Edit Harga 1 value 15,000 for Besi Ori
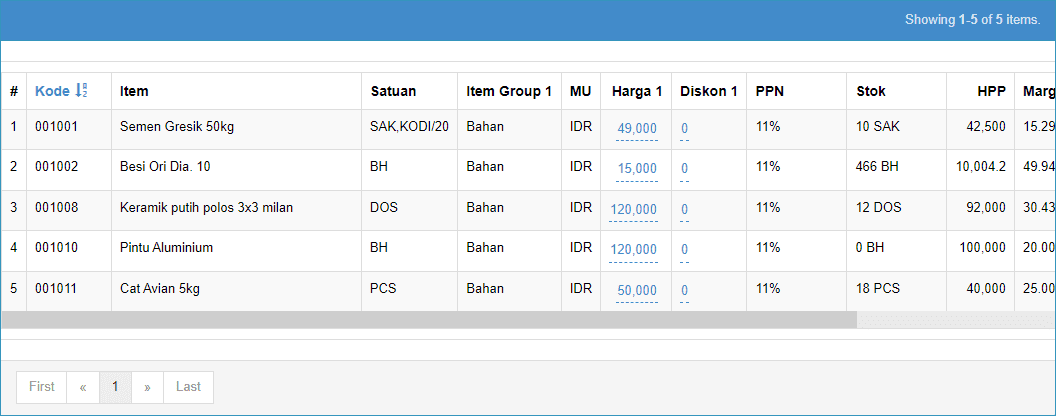 (636, 169)
